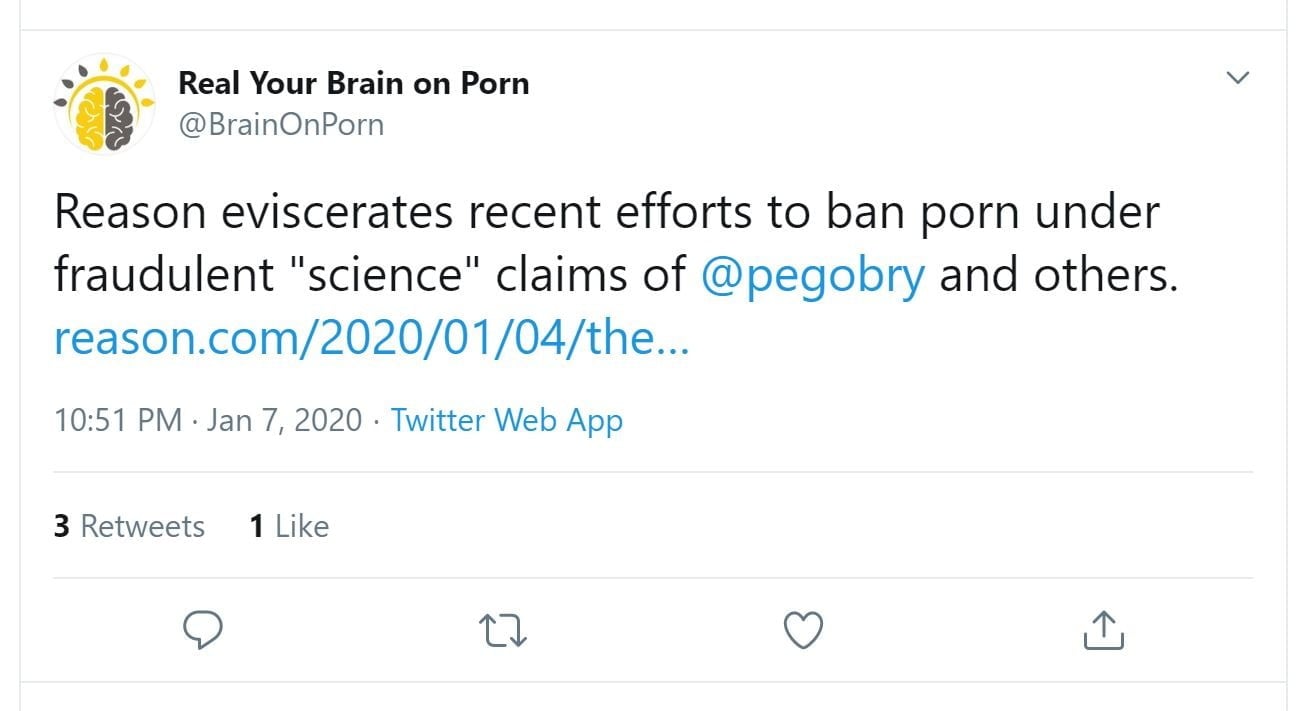This screenshot has height=711, width=1305.
Task: Click the Jan 7, 2020 date
Action: click(284, 420)
